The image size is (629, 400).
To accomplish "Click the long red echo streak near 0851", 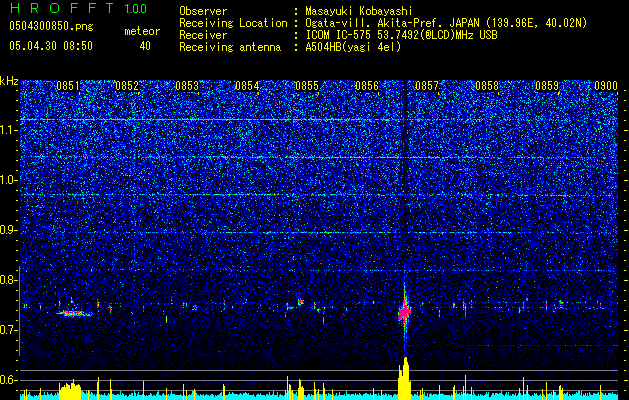I will [x=73, y=313].
